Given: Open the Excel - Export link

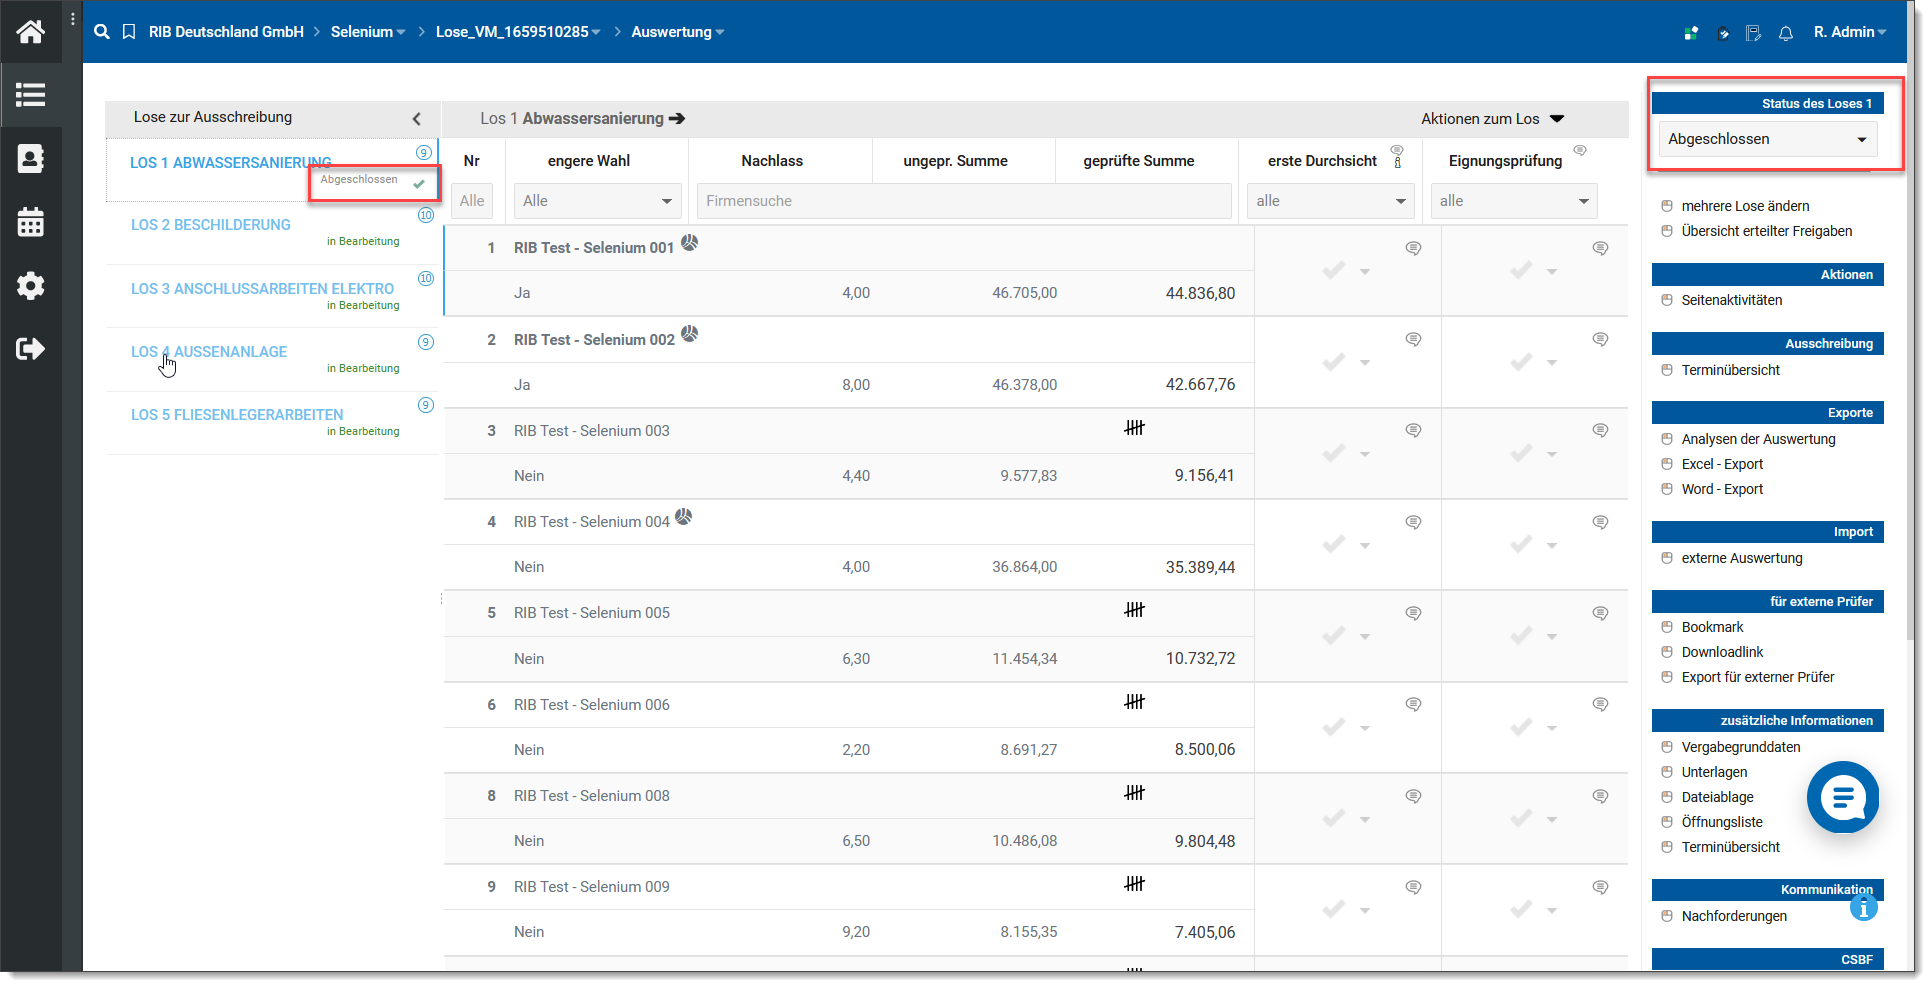Looking at the screenshot, I should point(1722,464).
